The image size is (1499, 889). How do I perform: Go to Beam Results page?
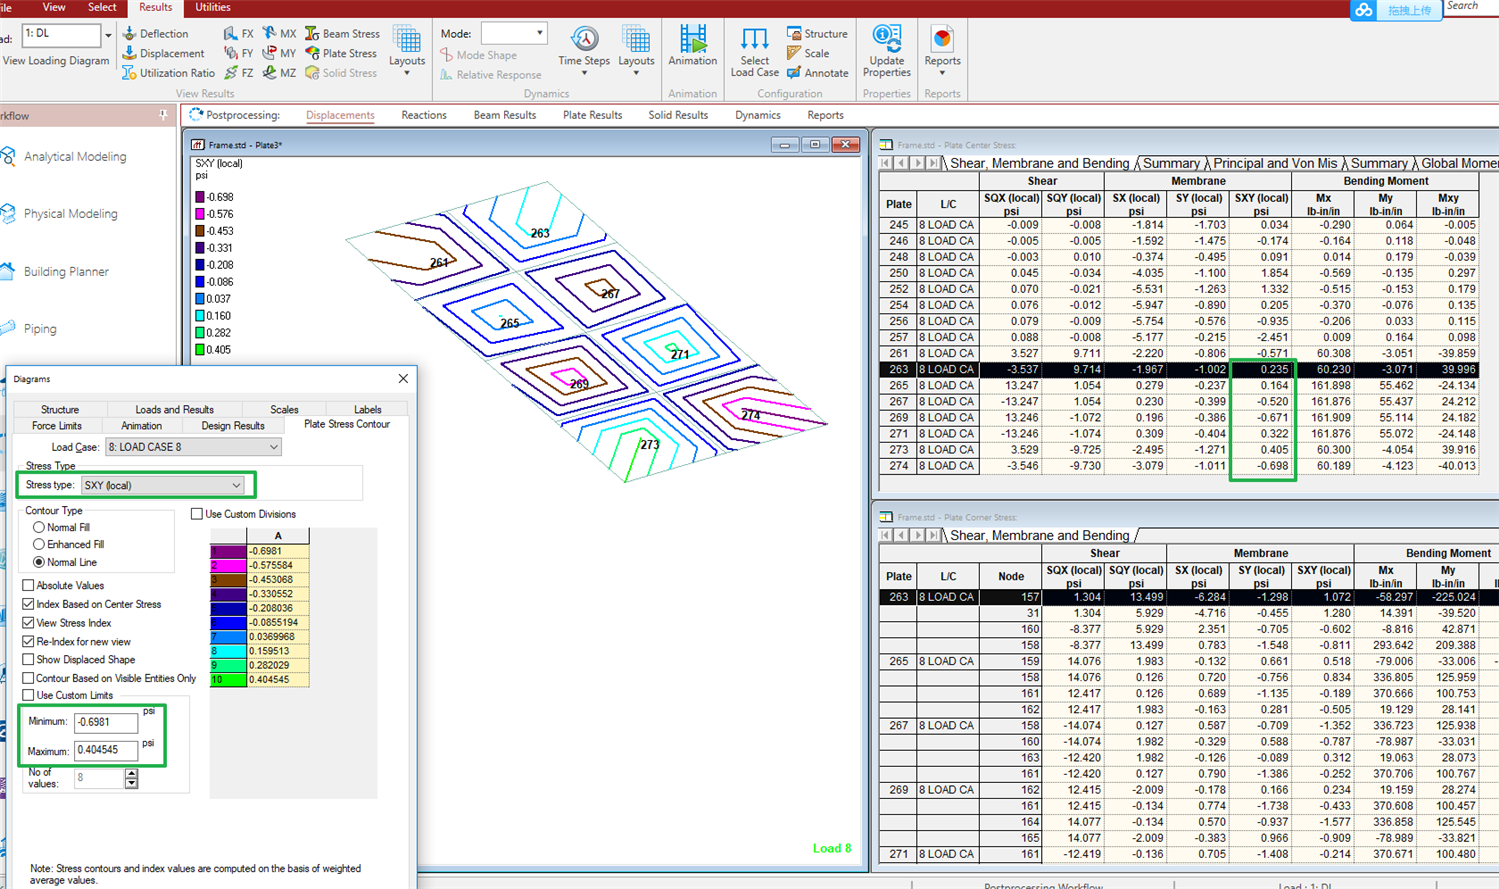click(504, 115)
